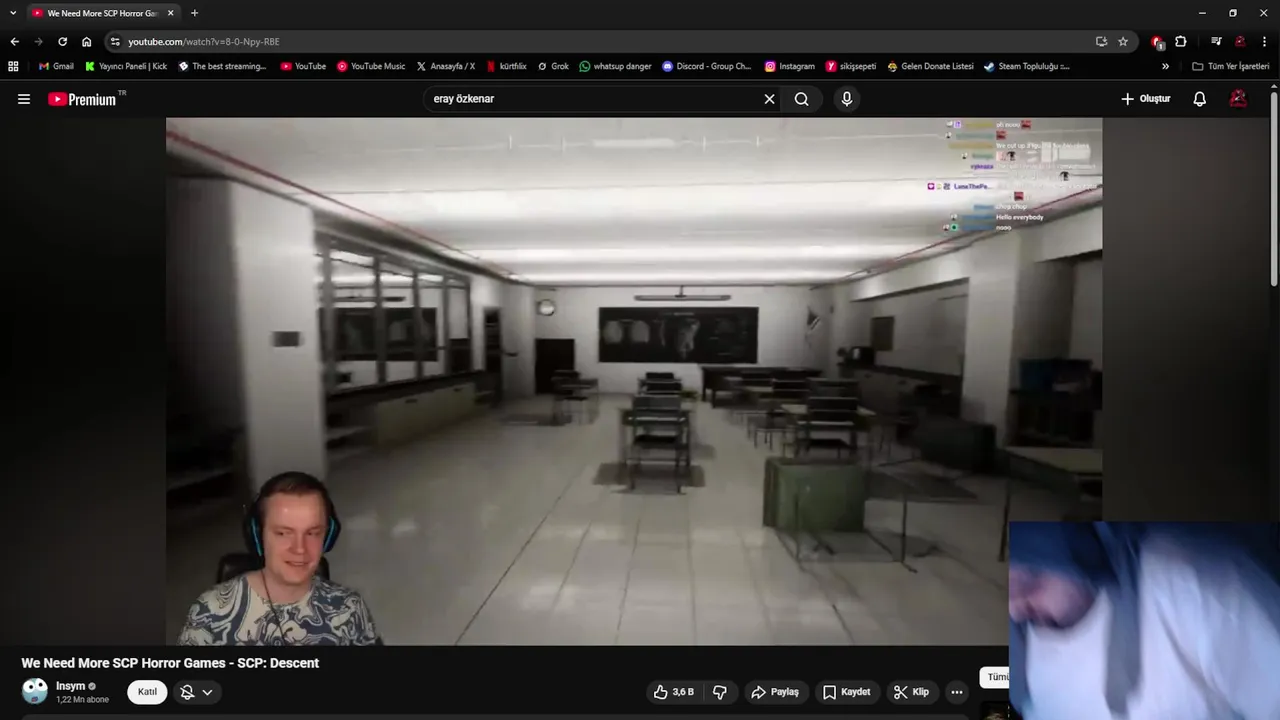This screenshot has height=720, width=1280.
Task: Open the kürtflix bookmark
Action: 506,66
